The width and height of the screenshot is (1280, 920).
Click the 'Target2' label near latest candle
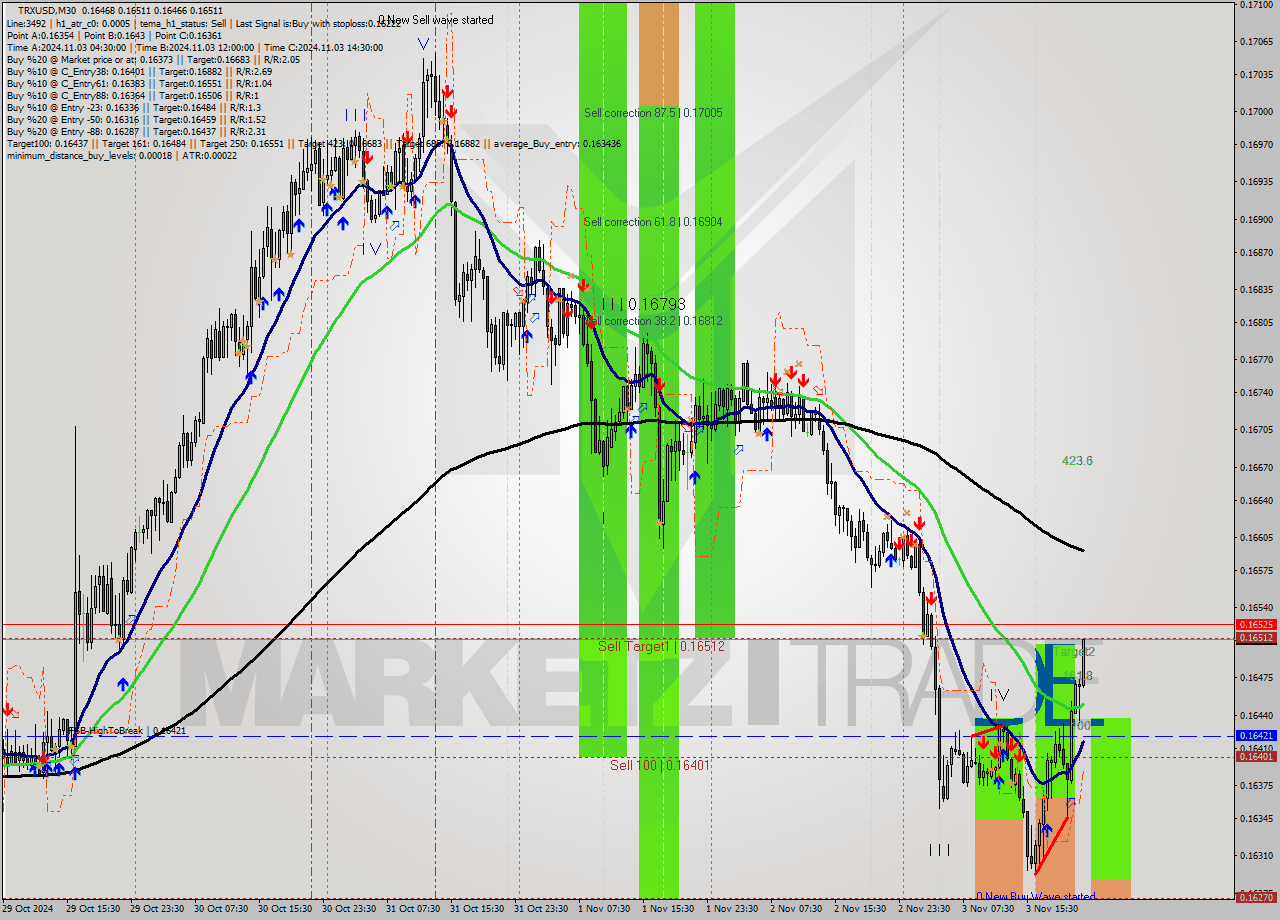coord(1074,652)
